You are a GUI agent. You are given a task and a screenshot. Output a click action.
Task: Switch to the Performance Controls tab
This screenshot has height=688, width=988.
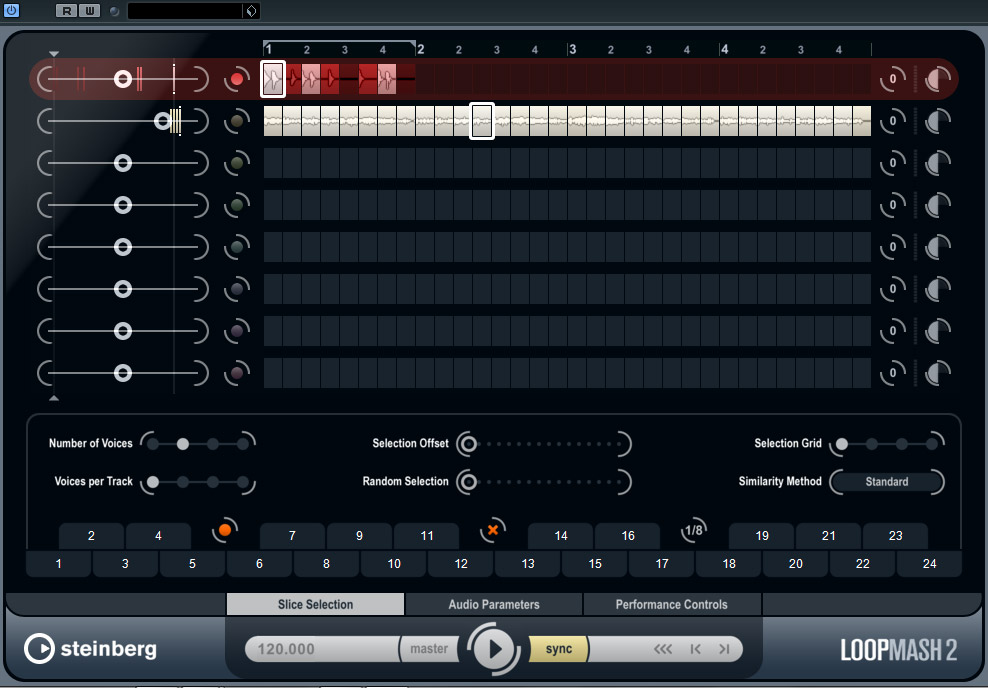pos(672,604)
